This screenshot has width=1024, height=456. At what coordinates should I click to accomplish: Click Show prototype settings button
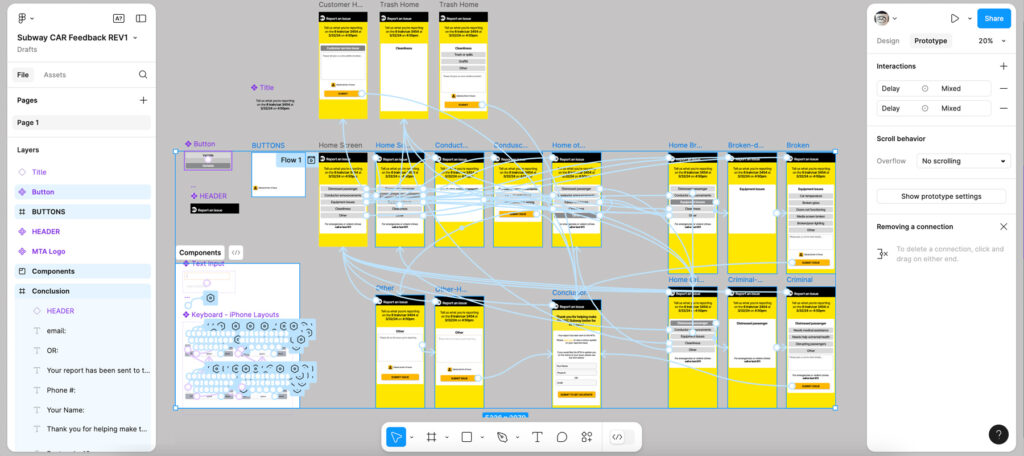pos(941,196)
